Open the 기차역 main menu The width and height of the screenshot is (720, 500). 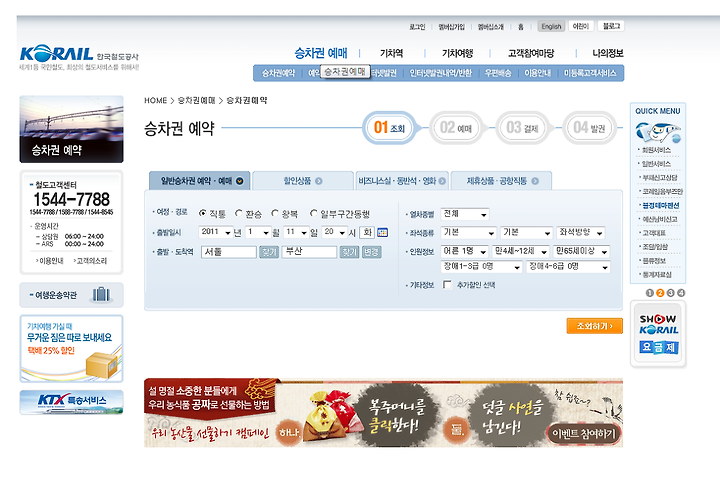(392, 53)
